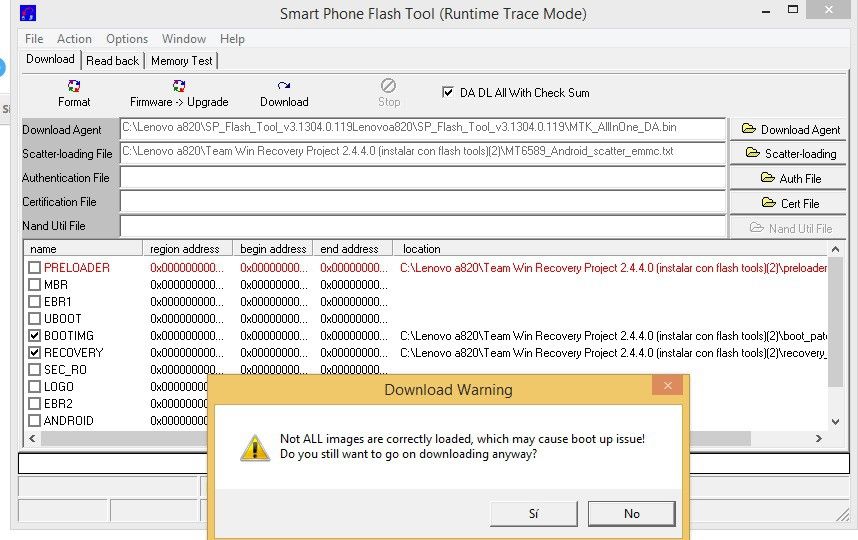Image resolution: width=858 pixels, height=540 pixels.
Task: Click the Scatter-loading browse button
Action: [x=788, y=154]
